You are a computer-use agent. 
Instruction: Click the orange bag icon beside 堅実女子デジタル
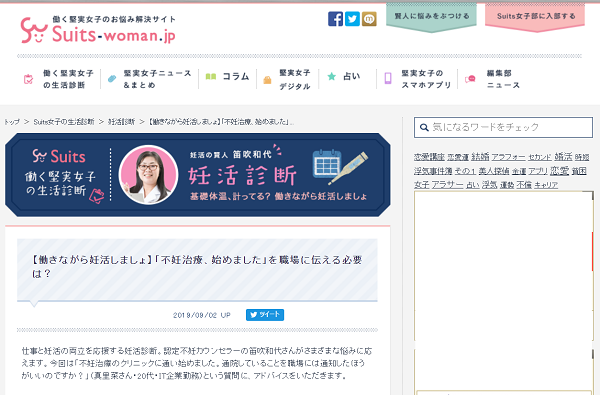click(x=267, y=80)
